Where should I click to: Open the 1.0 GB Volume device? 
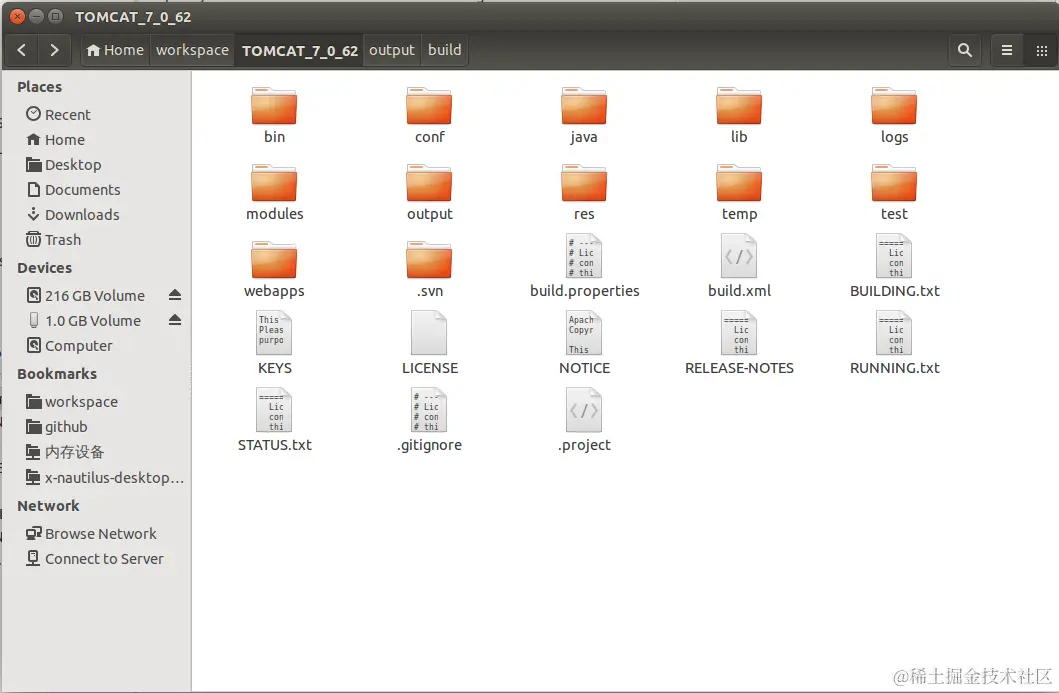(86, 321)
